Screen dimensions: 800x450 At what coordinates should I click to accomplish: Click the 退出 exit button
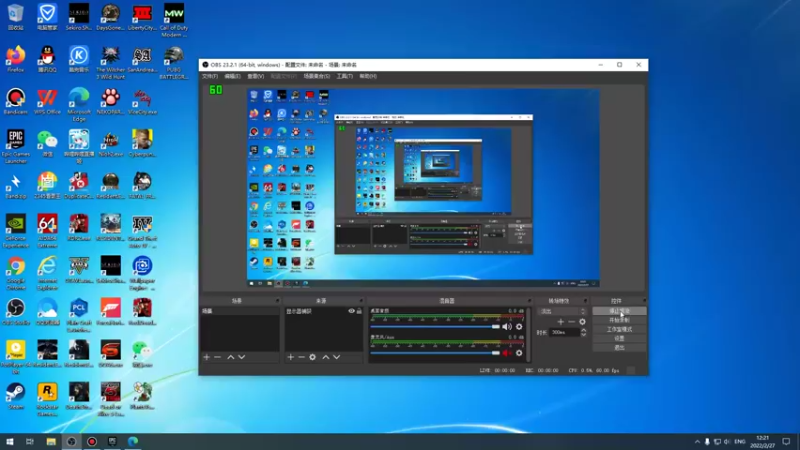coord(619,347)
